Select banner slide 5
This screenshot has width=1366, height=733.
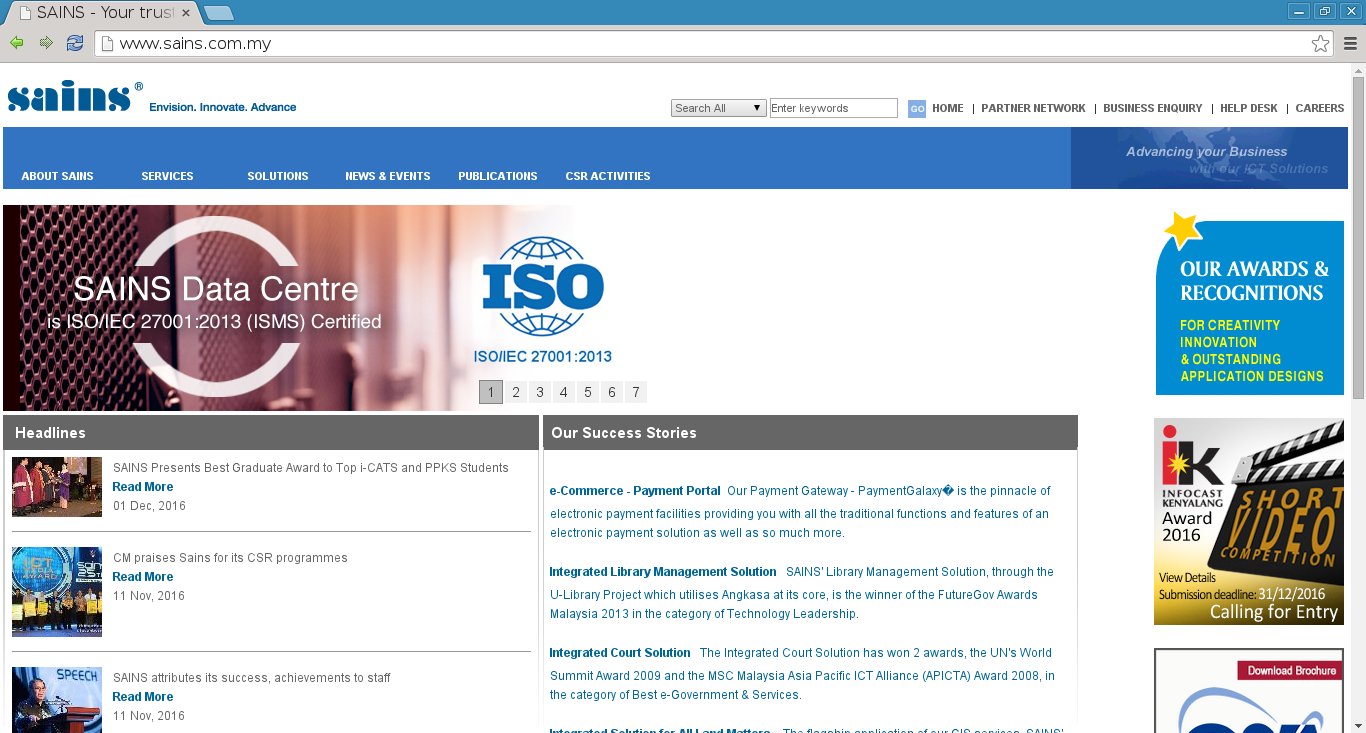tap(588, 392)
